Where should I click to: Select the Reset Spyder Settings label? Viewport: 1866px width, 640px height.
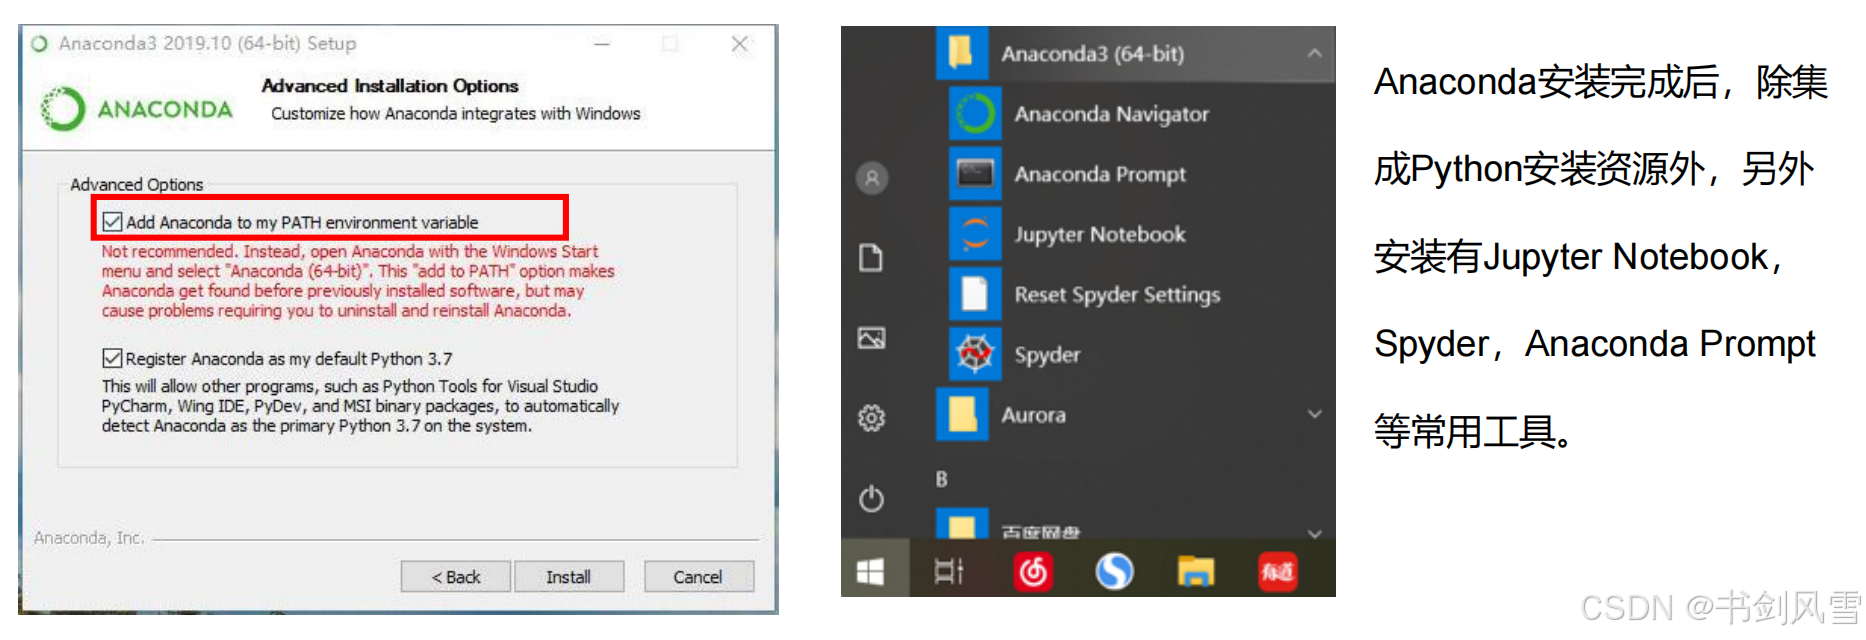click(x=1117, y=294)
